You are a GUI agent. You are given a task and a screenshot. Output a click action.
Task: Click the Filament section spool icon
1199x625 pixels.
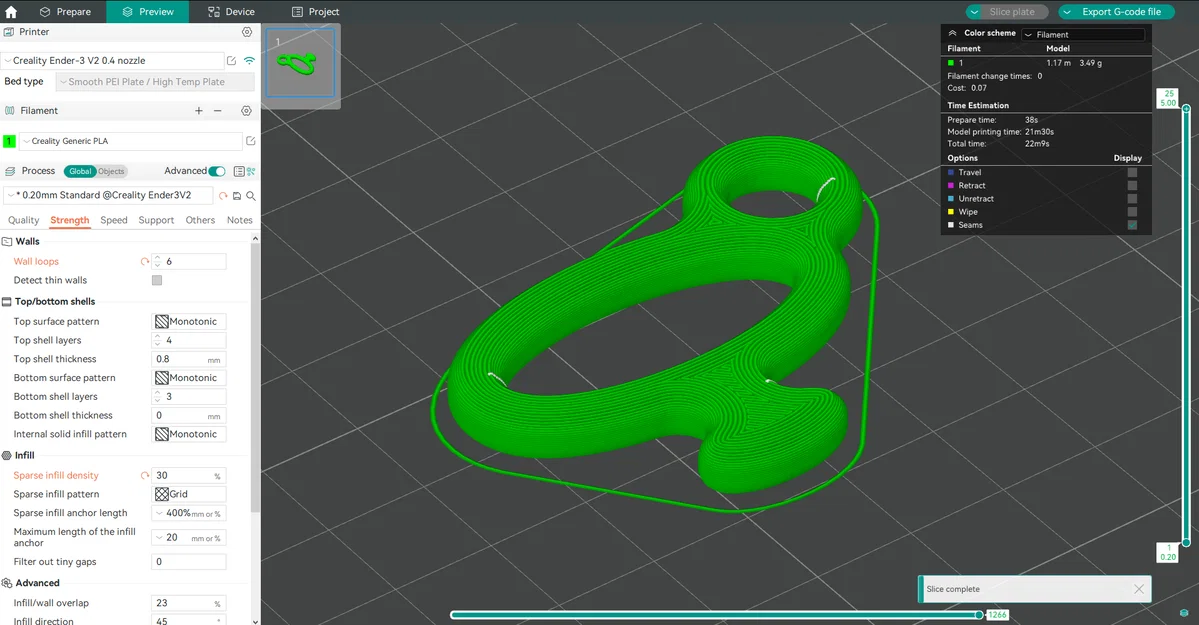point(9,111)
